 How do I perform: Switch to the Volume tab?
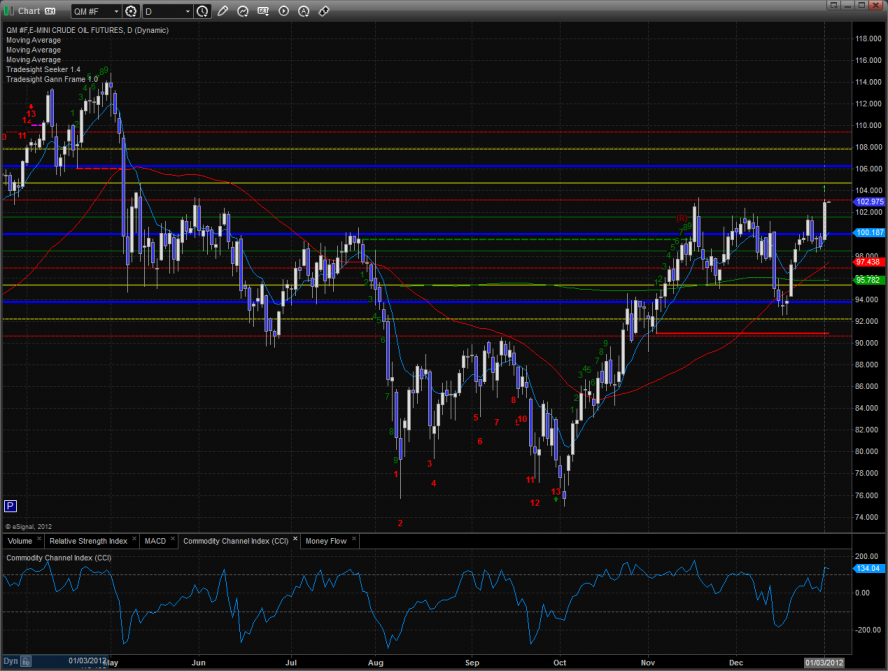point(21,541)
